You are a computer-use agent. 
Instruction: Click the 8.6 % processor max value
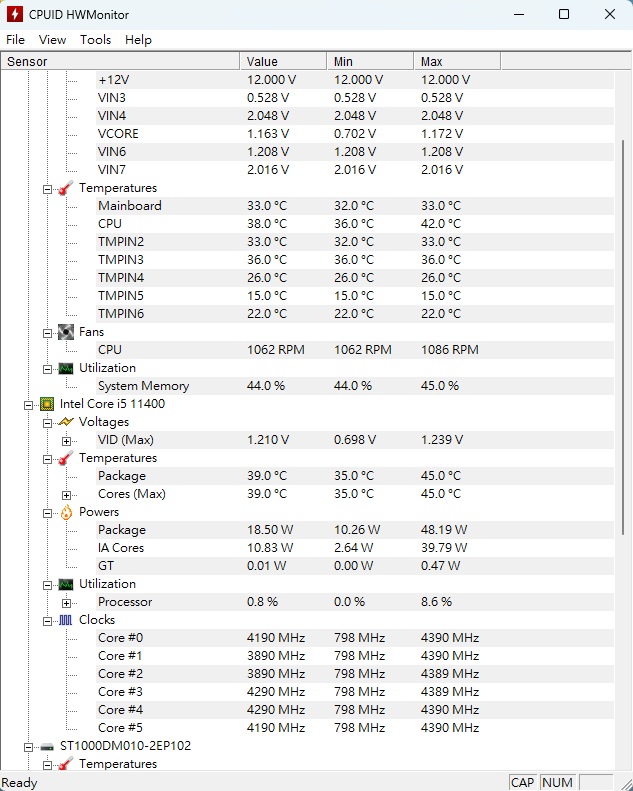(x=436, y=602)
